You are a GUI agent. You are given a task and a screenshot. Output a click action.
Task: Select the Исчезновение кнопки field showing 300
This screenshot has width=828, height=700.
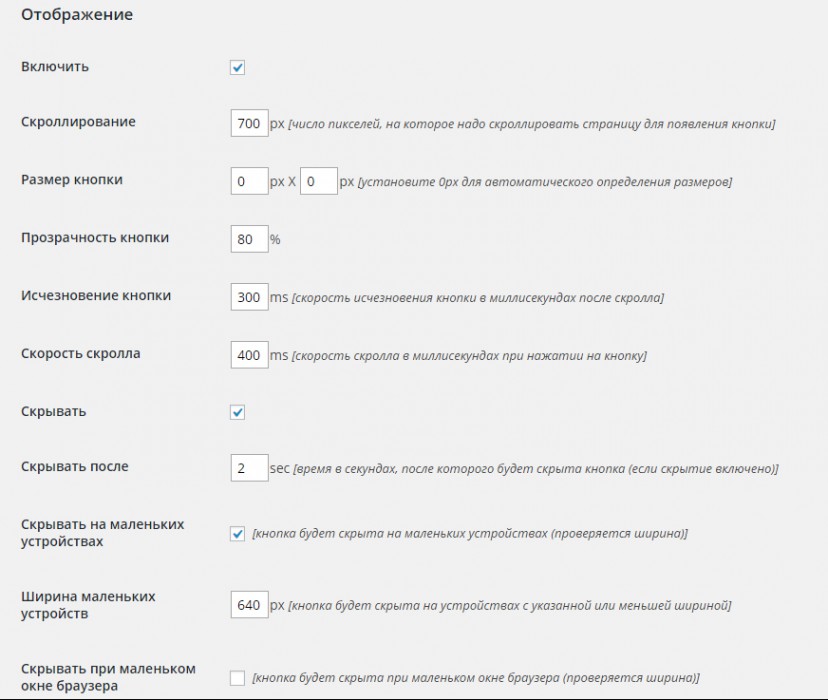249,297
